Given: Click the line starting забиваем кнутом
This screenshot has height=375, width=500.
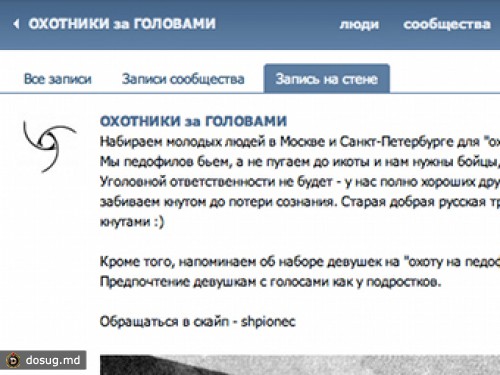Looking at the screenshot, I should pos(300,202).
